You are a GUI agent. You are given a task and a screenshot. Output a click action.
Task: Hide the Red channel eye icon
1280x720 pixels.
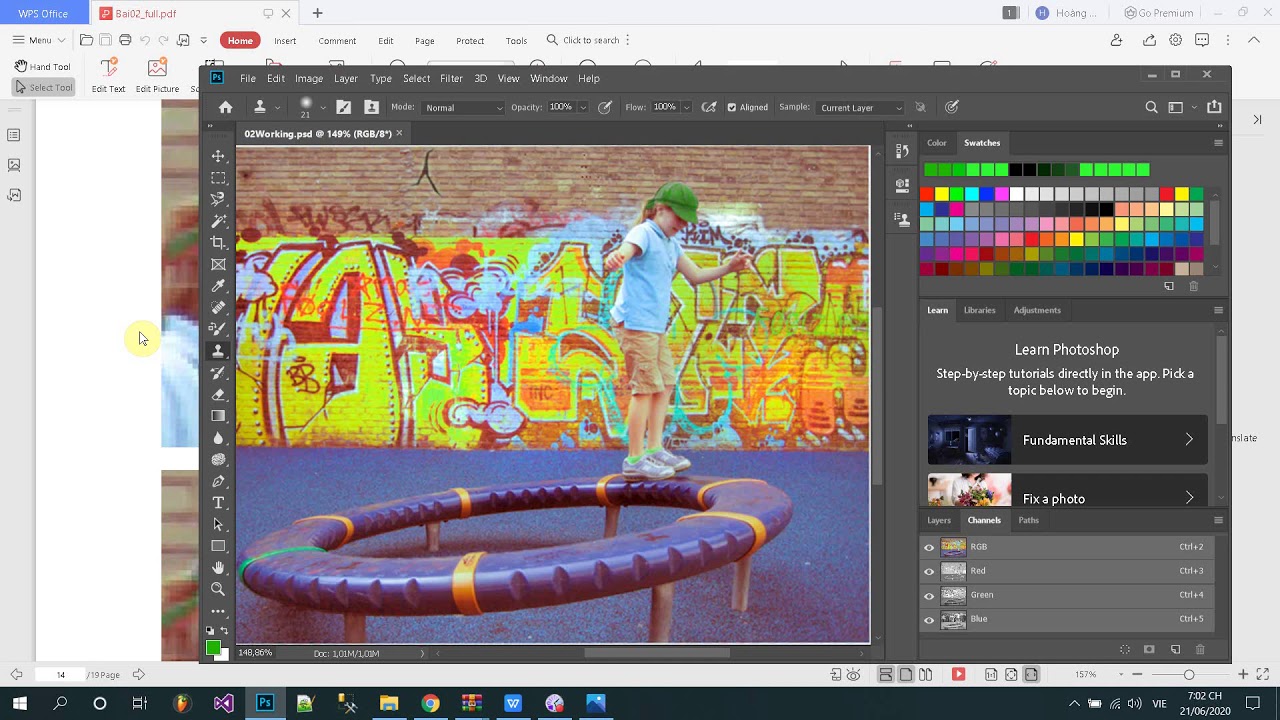929,571
